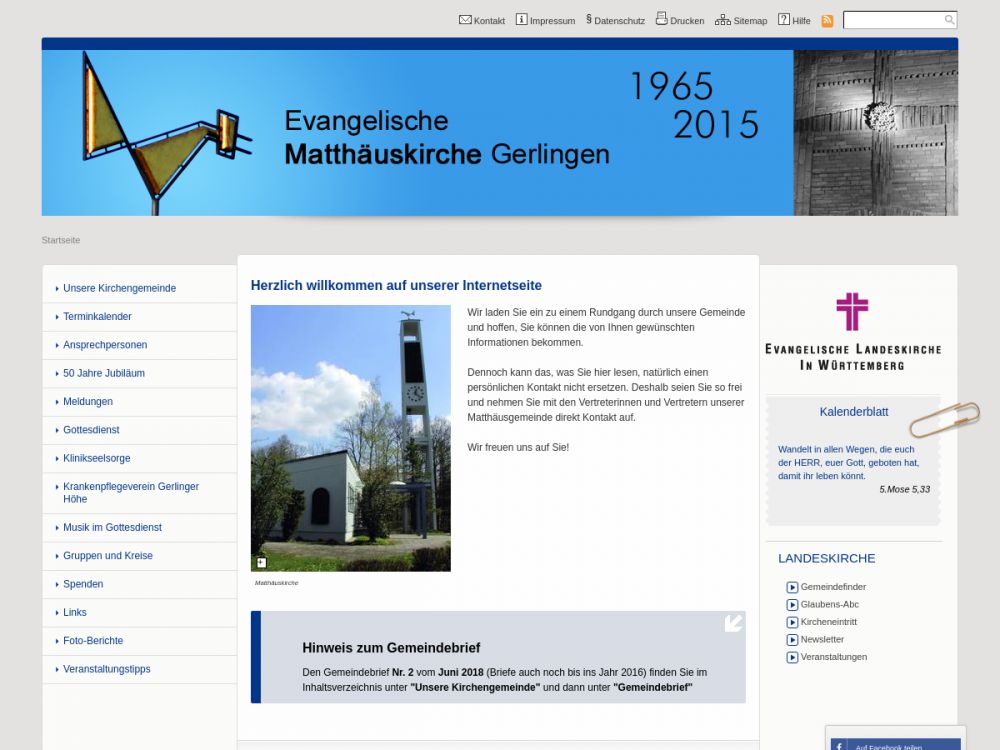
Task: Click the Sitemap tree icon
Action: click(x=722, y=20)
